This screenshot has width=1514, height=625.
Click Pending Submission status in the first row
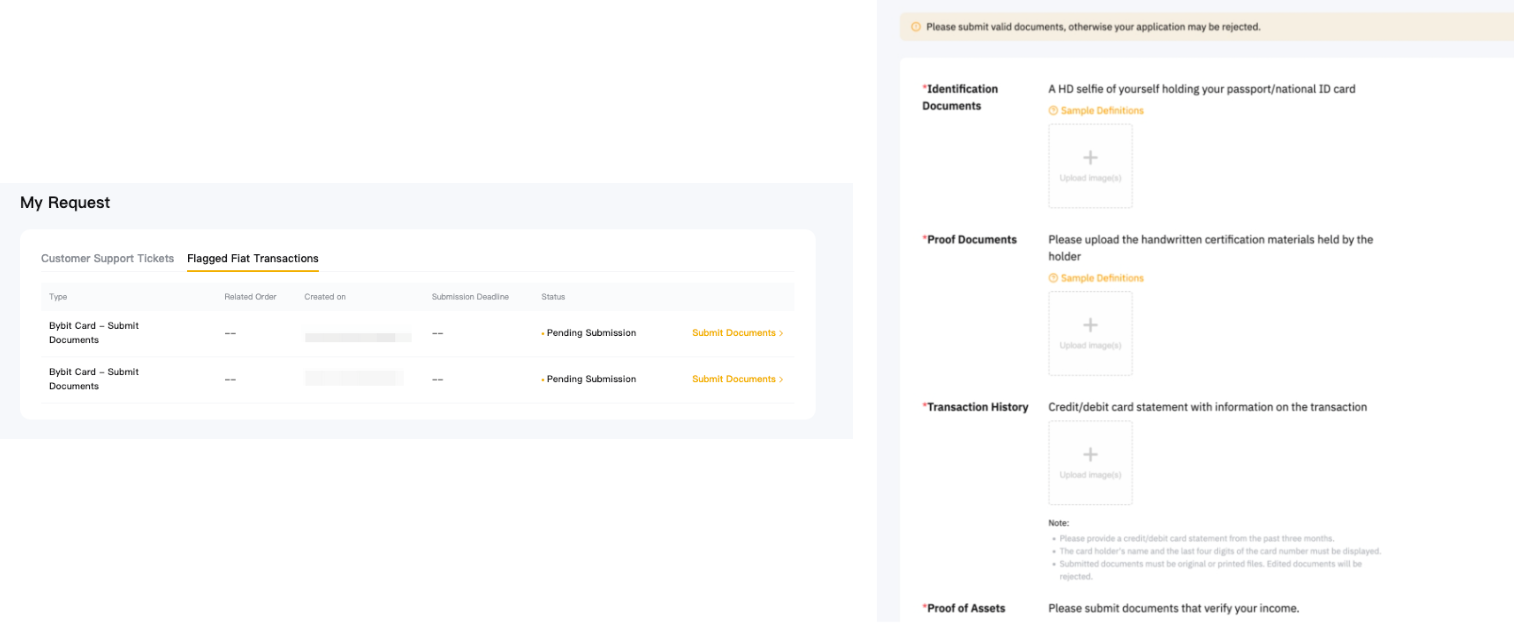(x=590, y=333)
